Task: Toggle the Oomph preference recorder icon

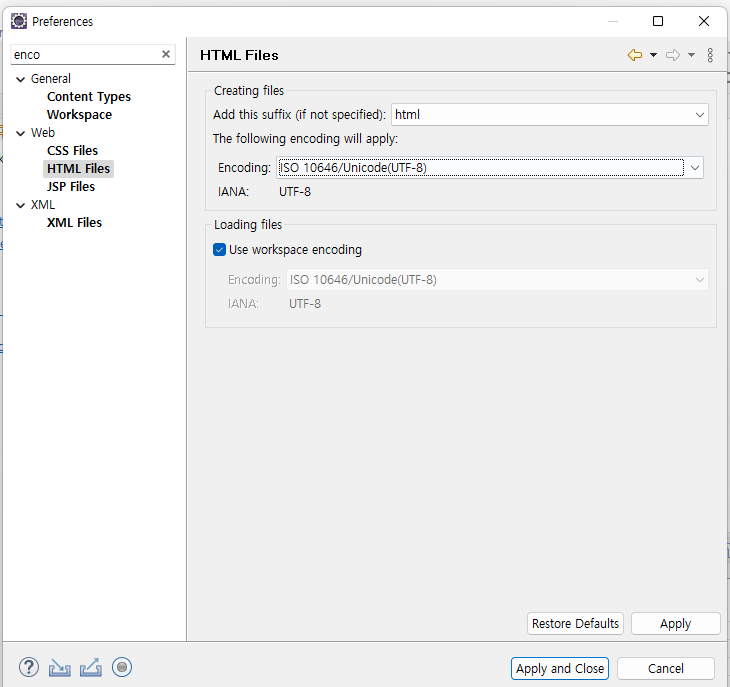Action: [x=122, y=667]
